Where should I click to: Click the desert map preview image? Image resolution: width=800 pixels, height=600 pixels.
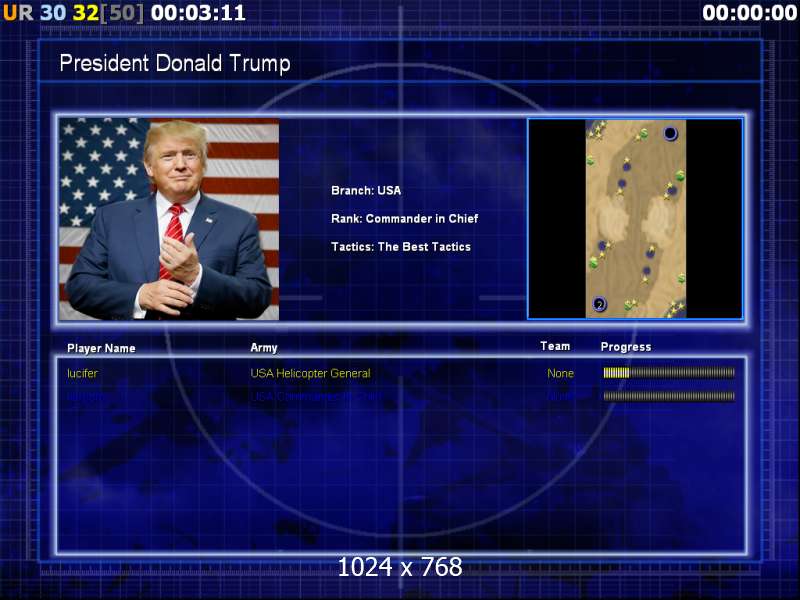click(x=635, y=219)
